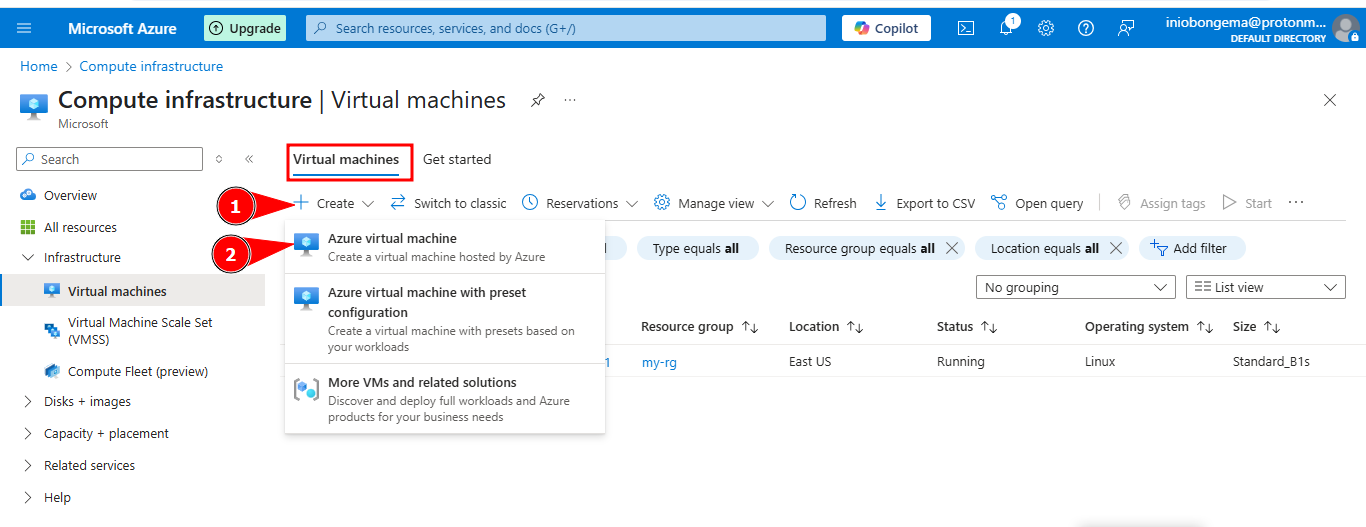Open the notifications bell

pyautogui.click(x=1007, y=28)
